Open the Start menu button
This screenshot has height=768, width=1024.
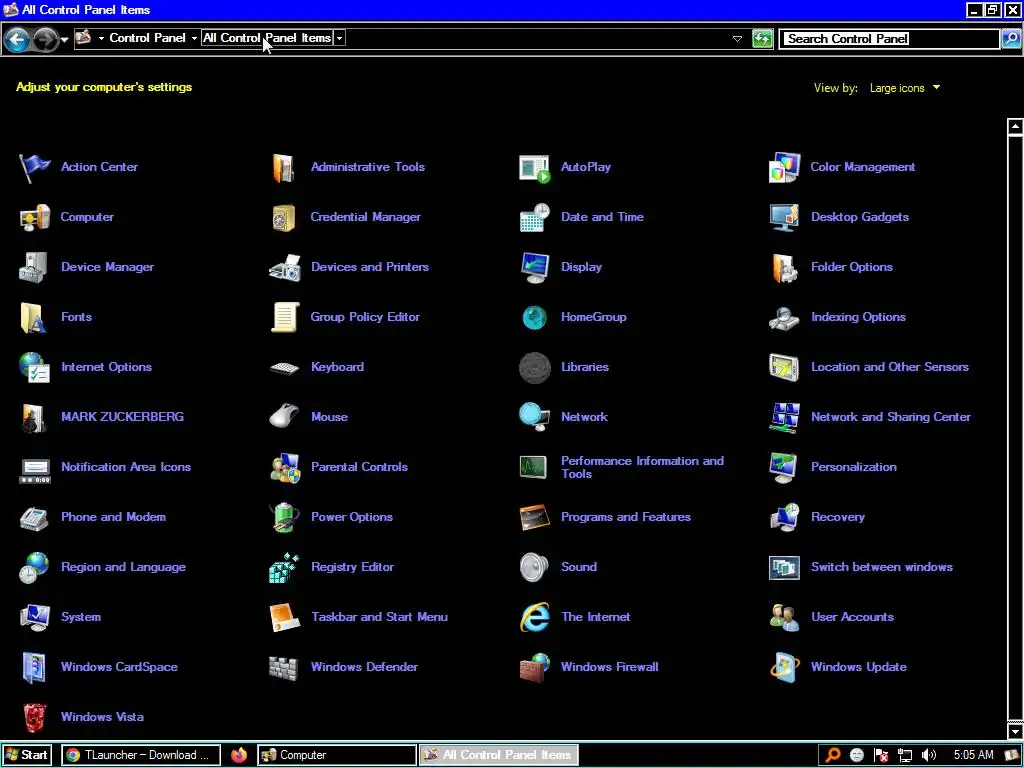pos(26,755)
